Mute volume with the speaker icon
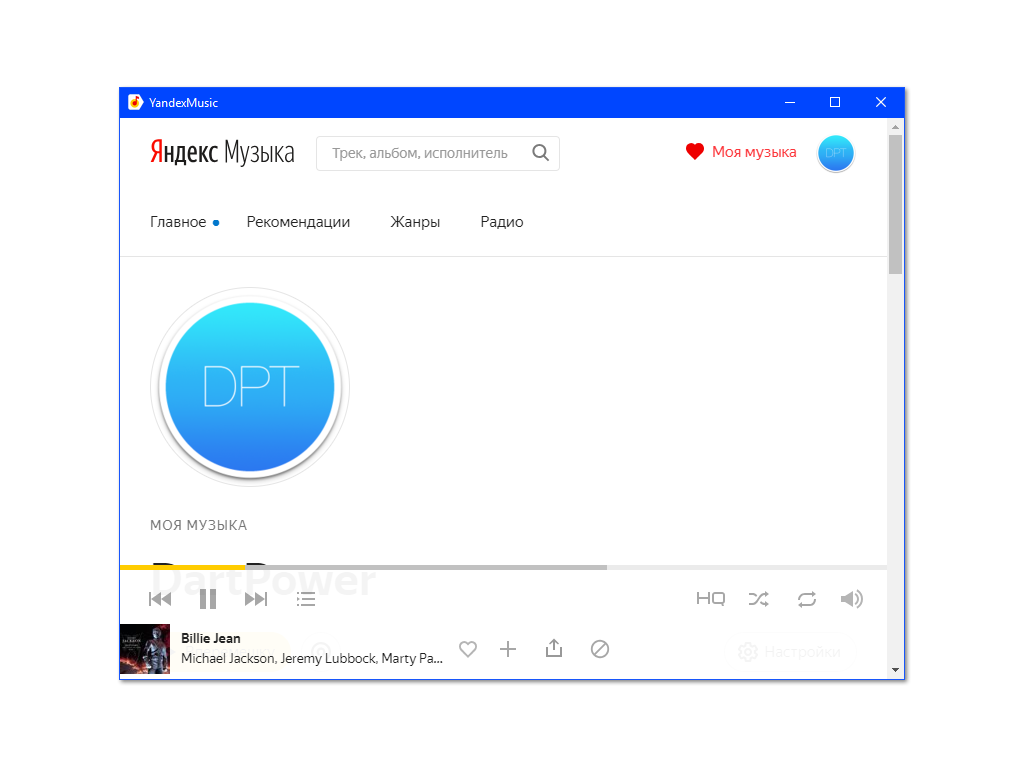This screenshot has height=768, width=1024. coord(852,599)
